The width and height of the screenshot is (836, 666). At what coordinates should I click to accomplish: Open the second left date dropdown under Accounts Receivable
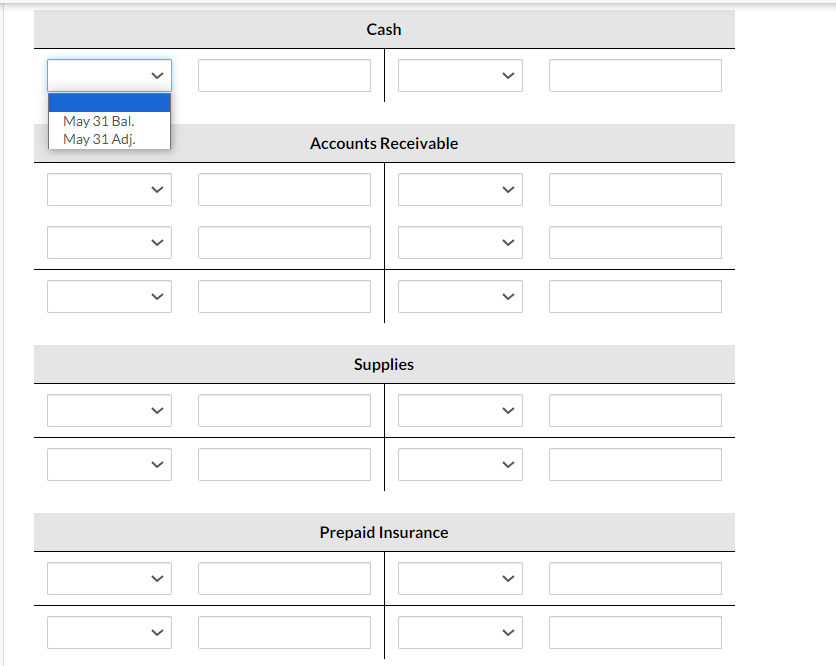pos(109,242)
